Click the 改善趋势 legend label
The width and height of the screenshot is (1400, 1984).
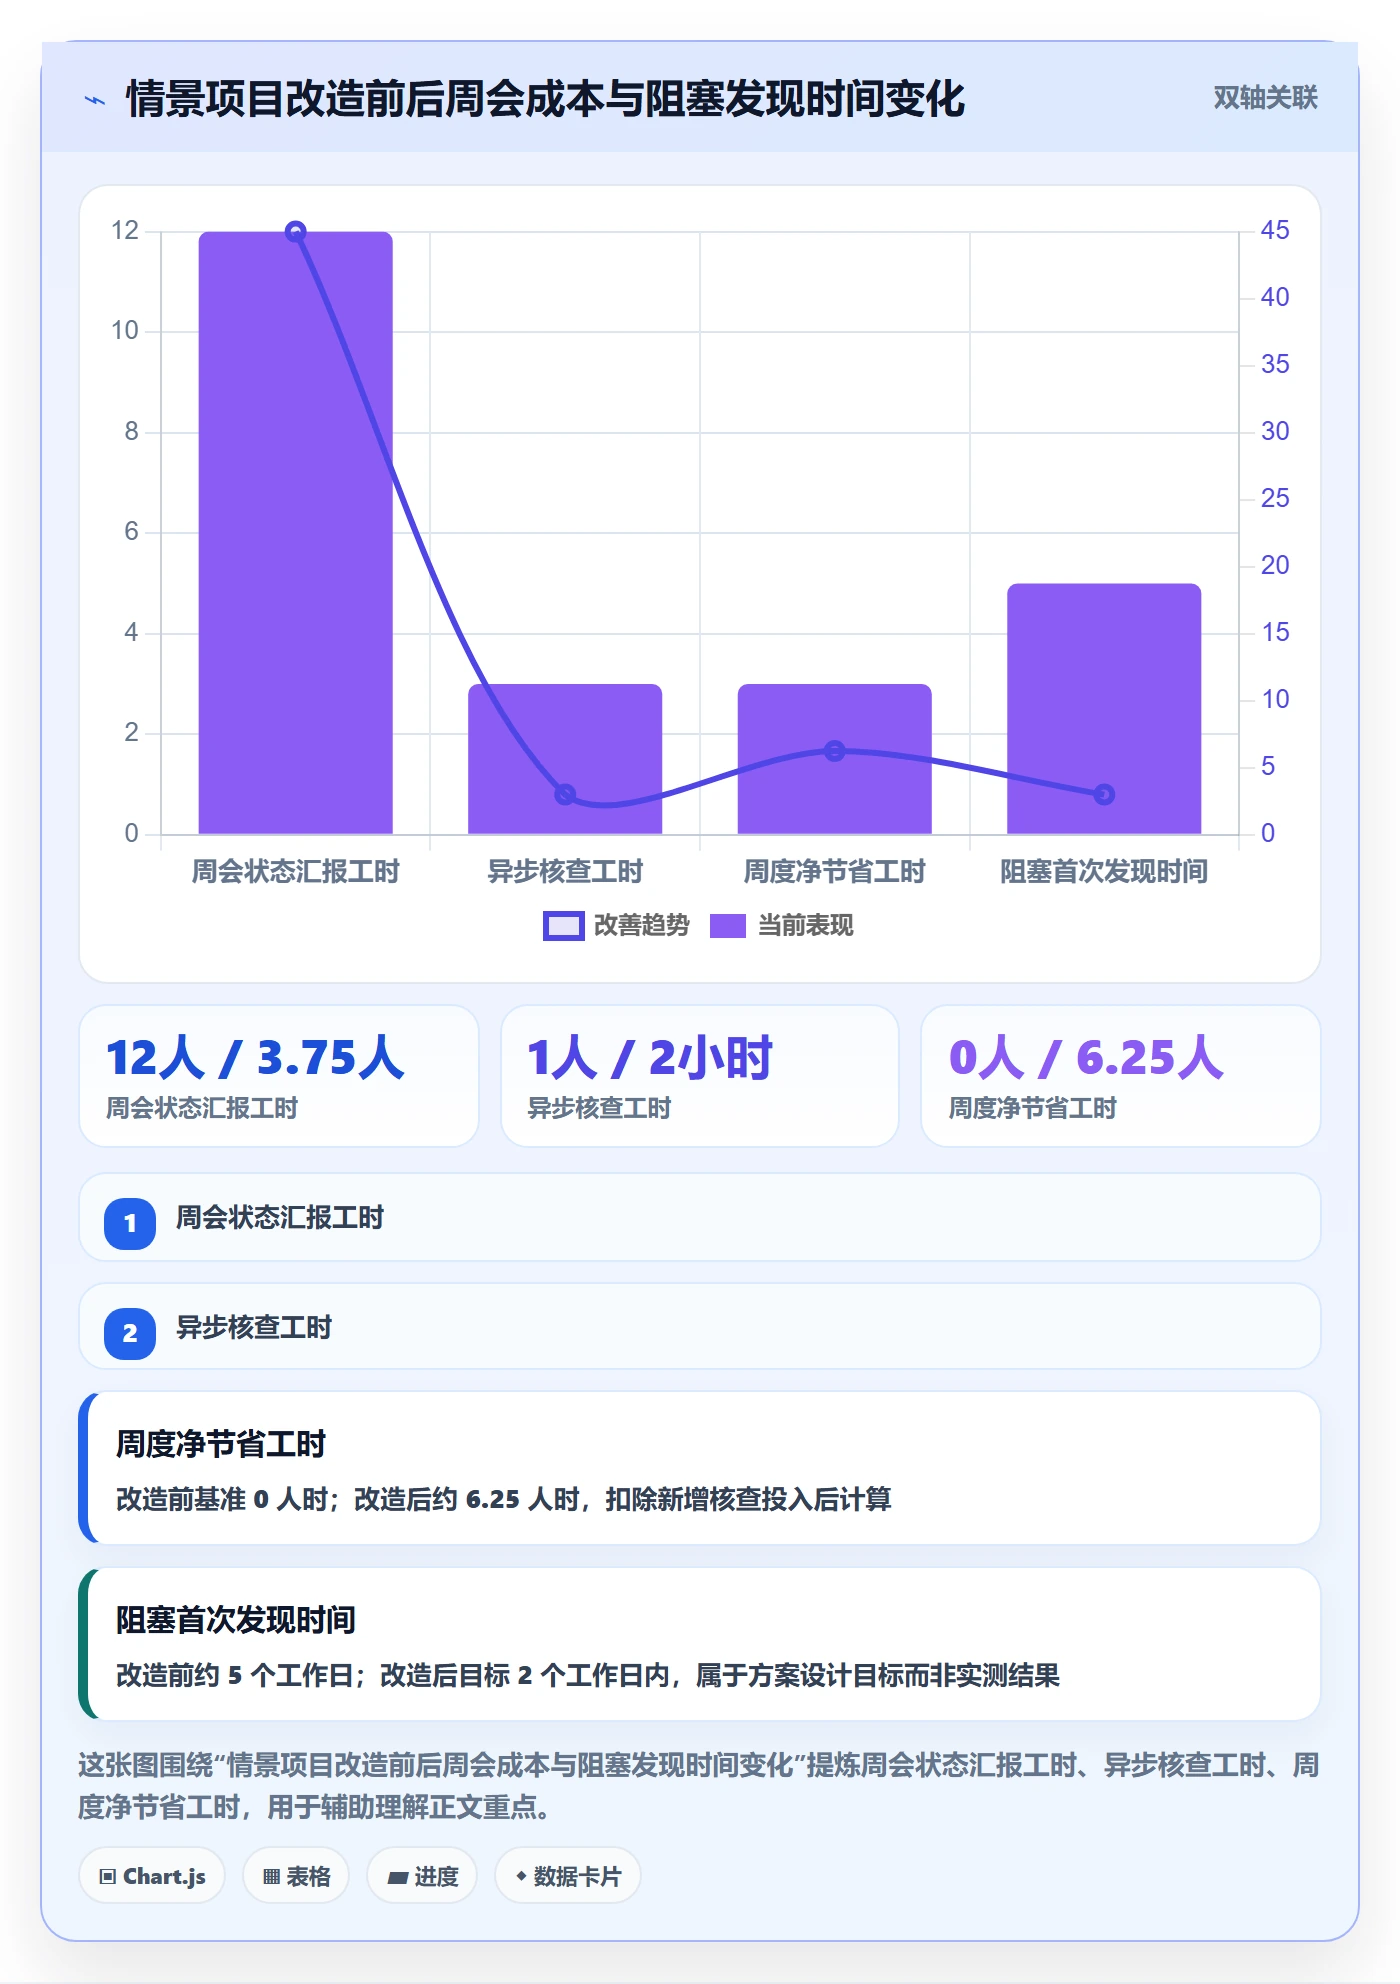[641, 926]
